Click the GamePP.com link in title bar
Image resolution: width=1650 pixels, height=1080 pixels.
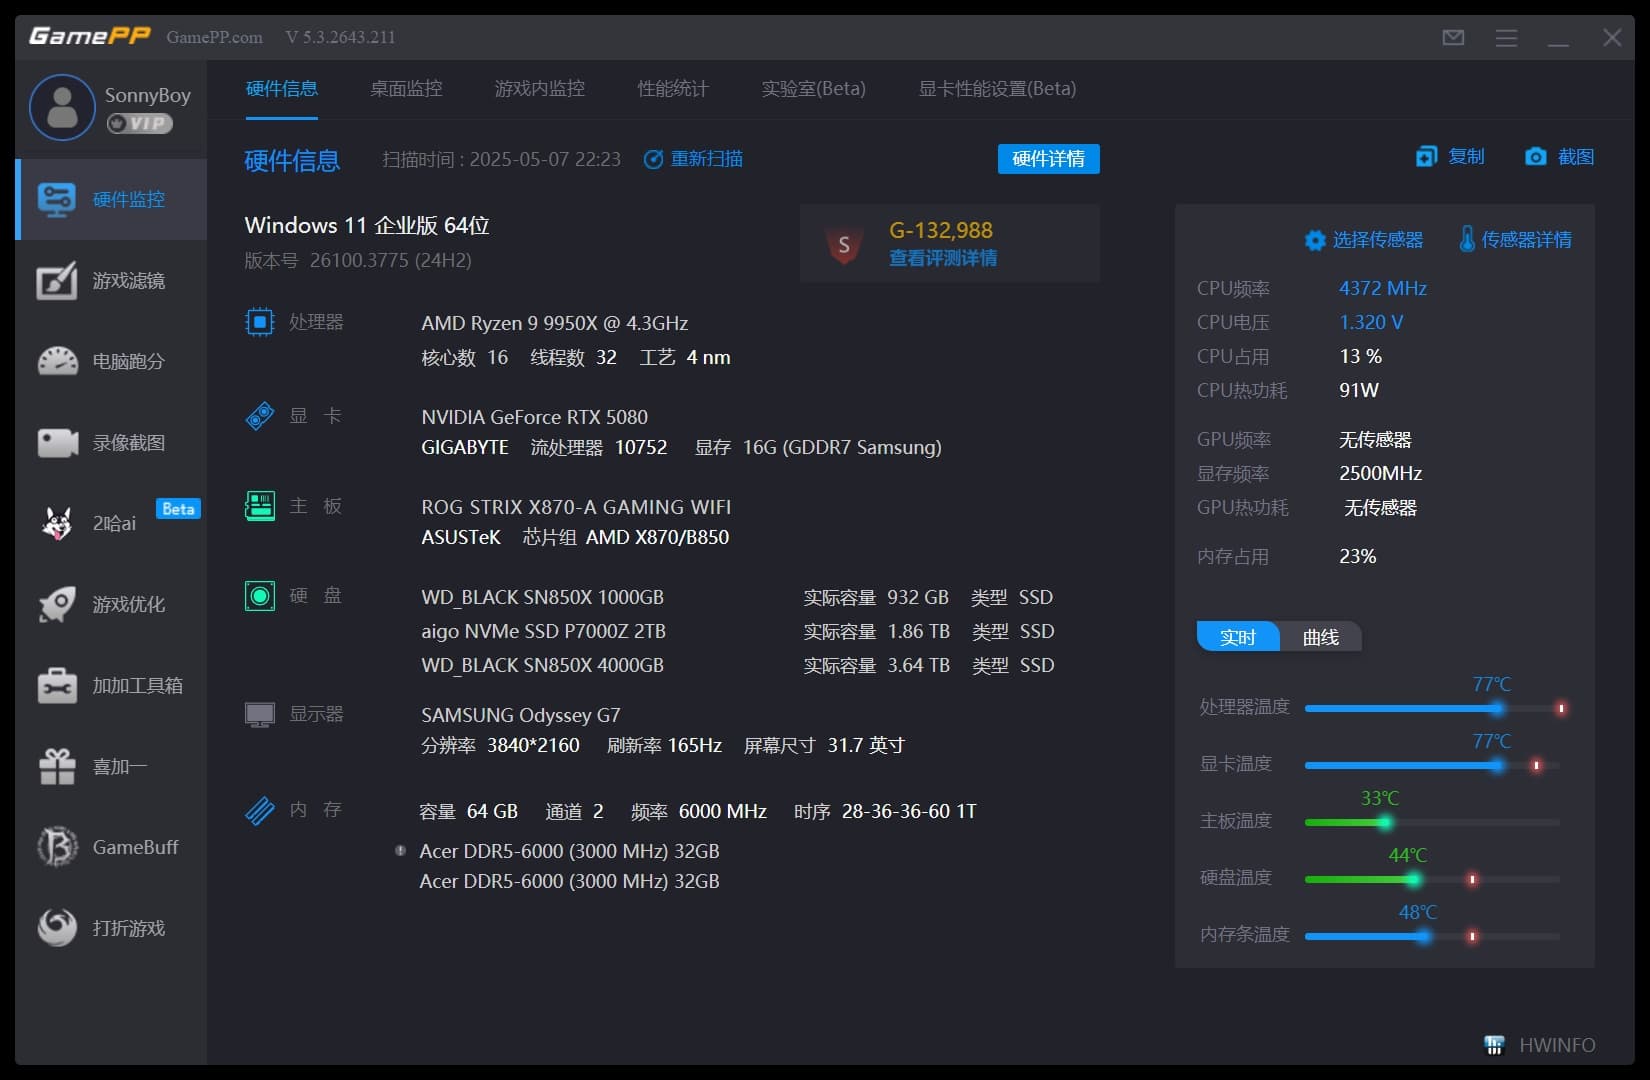pyautogui.click(x=214, y=37)
